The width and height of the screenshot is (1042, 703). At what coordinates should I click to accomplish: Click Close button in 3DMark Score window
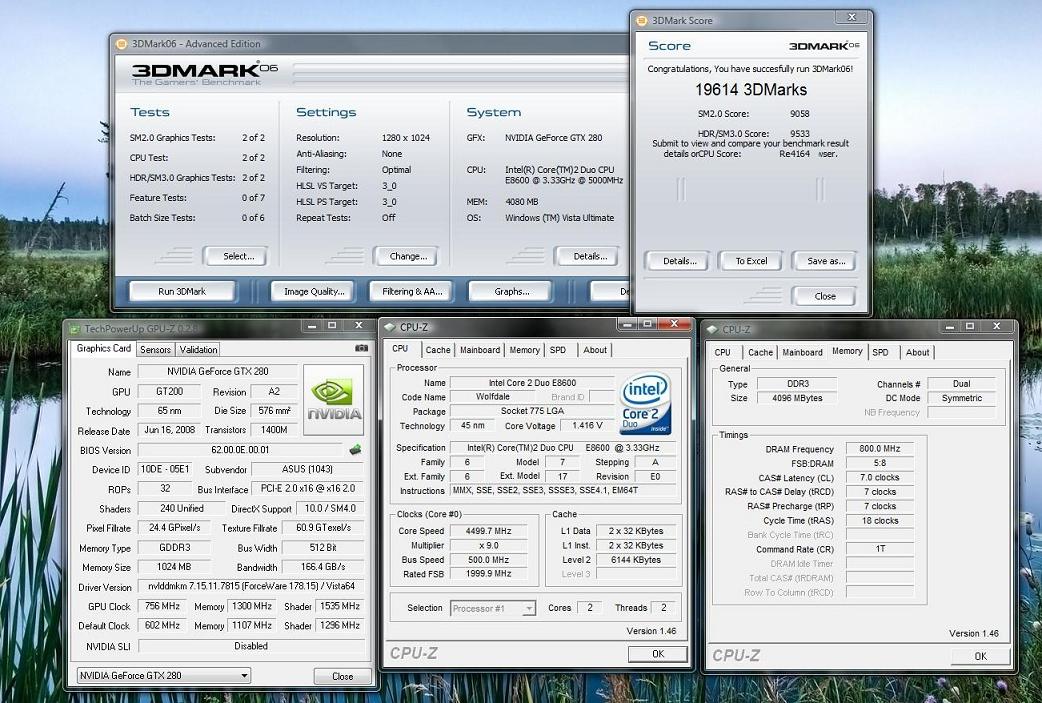point(824,296)
